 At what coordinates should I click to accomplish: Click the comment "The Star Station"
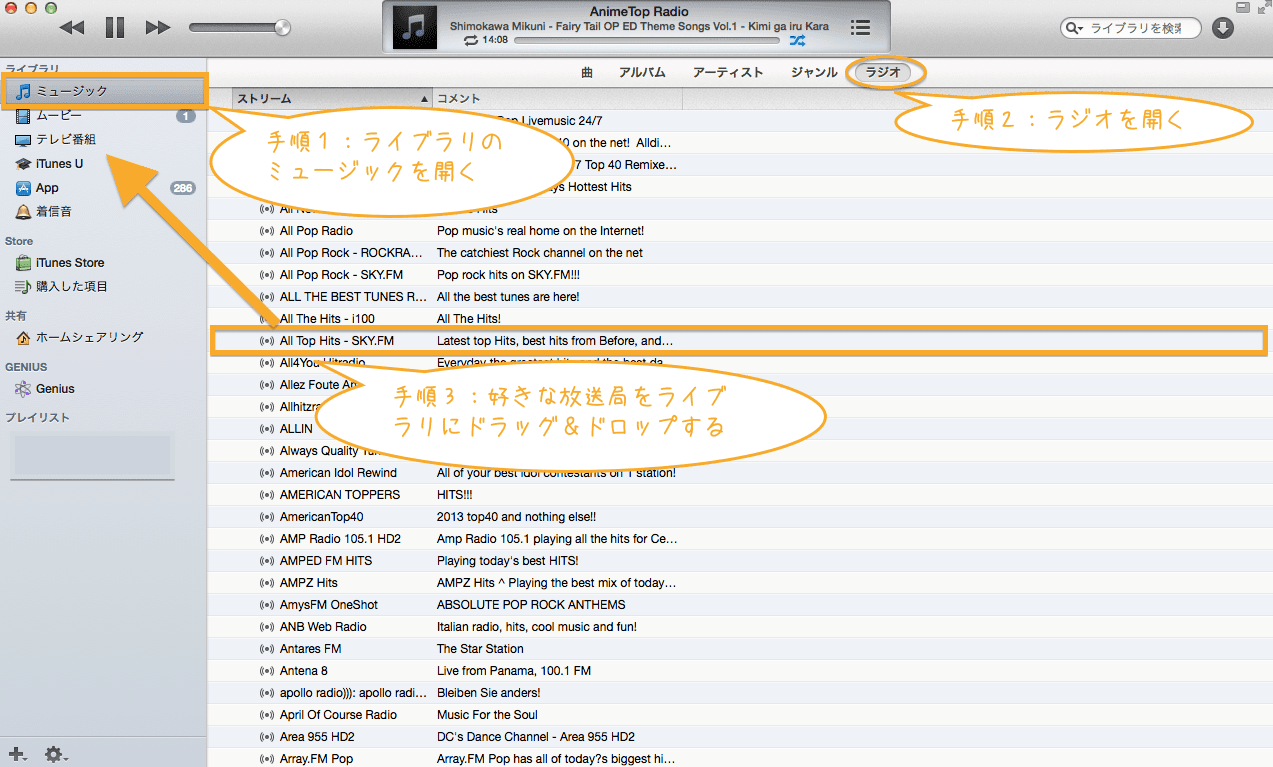point(480,649)
